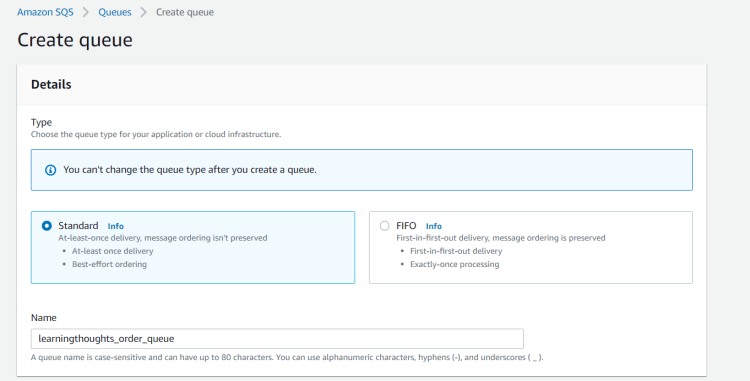The width and height of the screenshot is (750, 381).
Task: Click the Create queue breadcrumb text
Action: point(185,12)
